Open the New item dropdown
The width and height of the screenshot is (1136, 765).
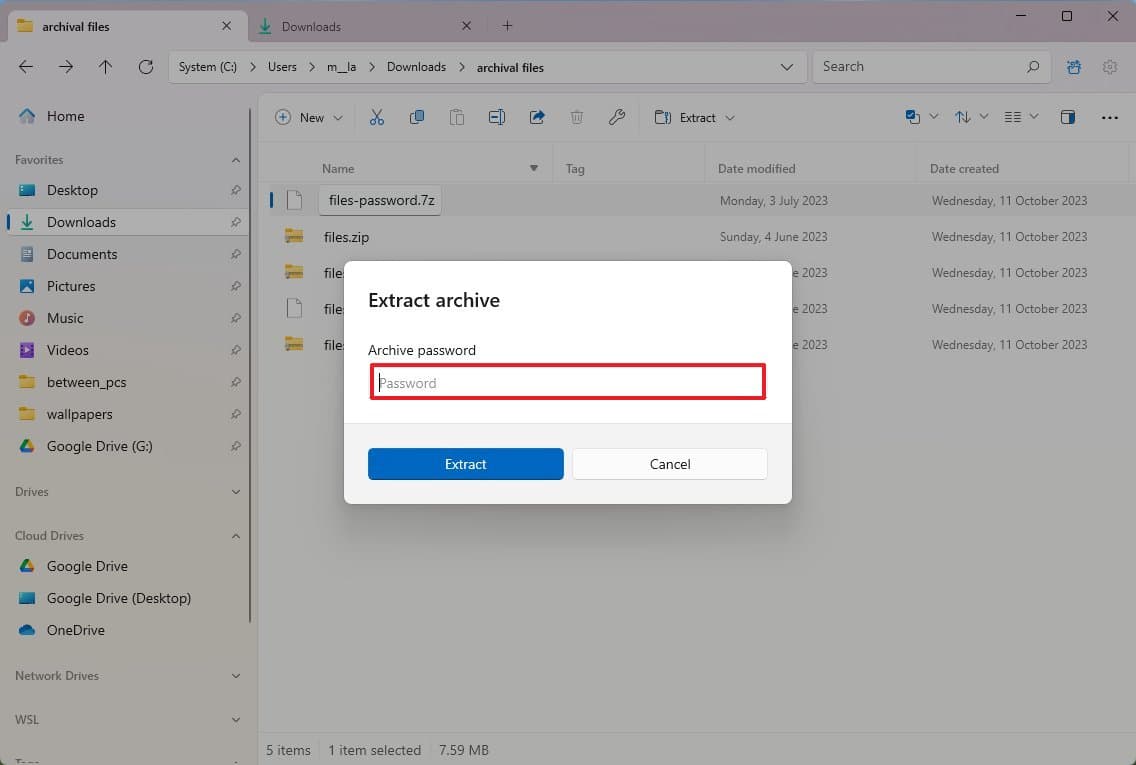[338, 117]
